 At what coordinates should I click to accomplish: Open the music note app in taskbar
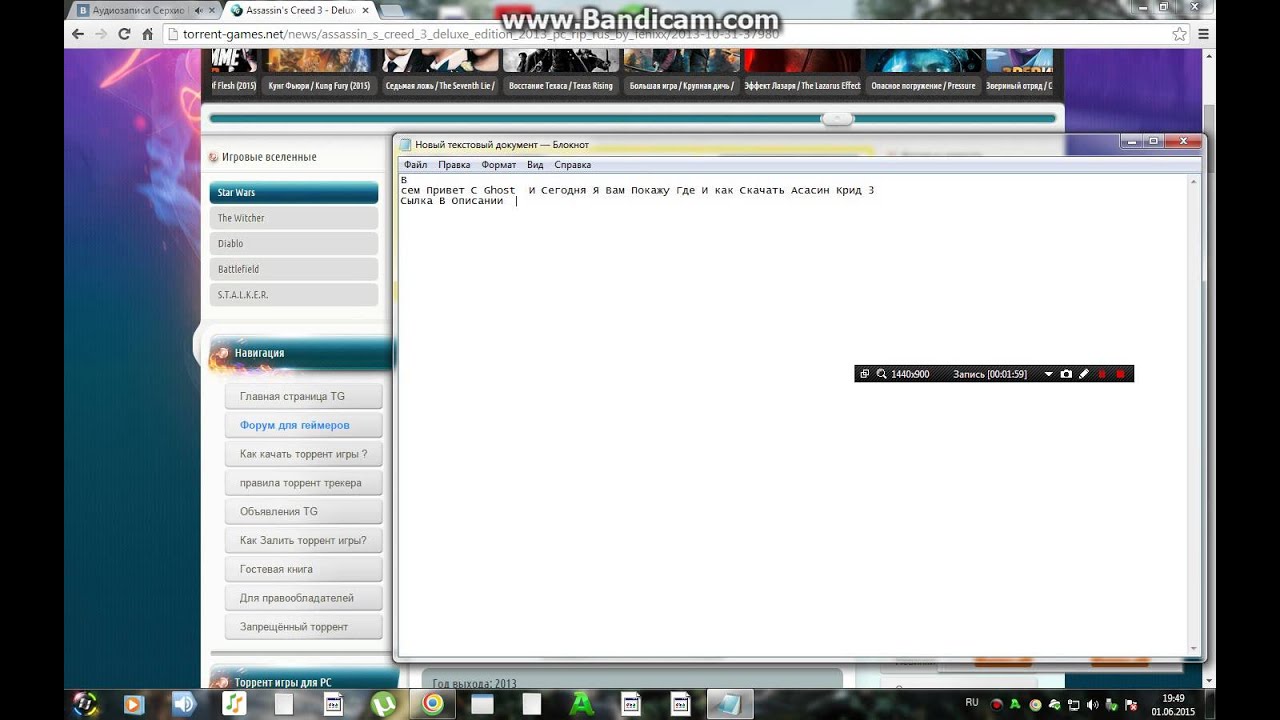[234, 703]
